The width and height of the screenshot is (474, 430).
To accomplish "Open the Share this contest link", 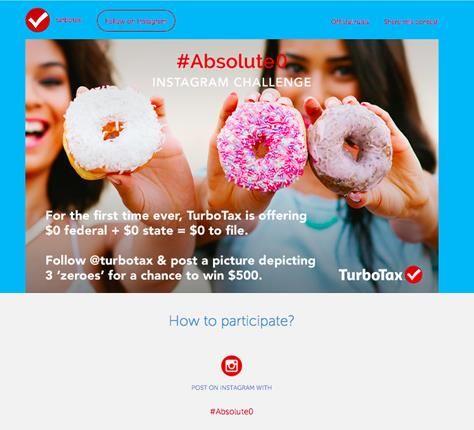I will (x=411, y=22).
